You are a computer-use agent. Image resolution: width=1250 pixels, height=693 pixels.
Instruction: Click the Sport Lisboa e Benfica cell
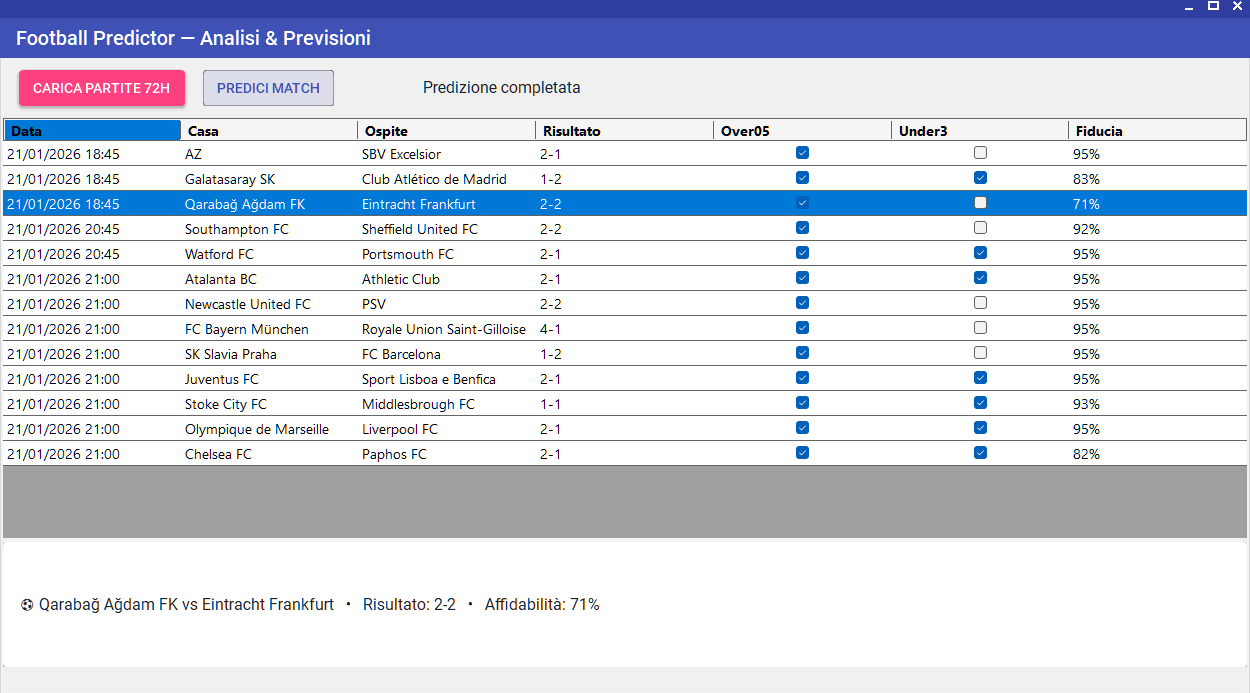pos(446,379)
